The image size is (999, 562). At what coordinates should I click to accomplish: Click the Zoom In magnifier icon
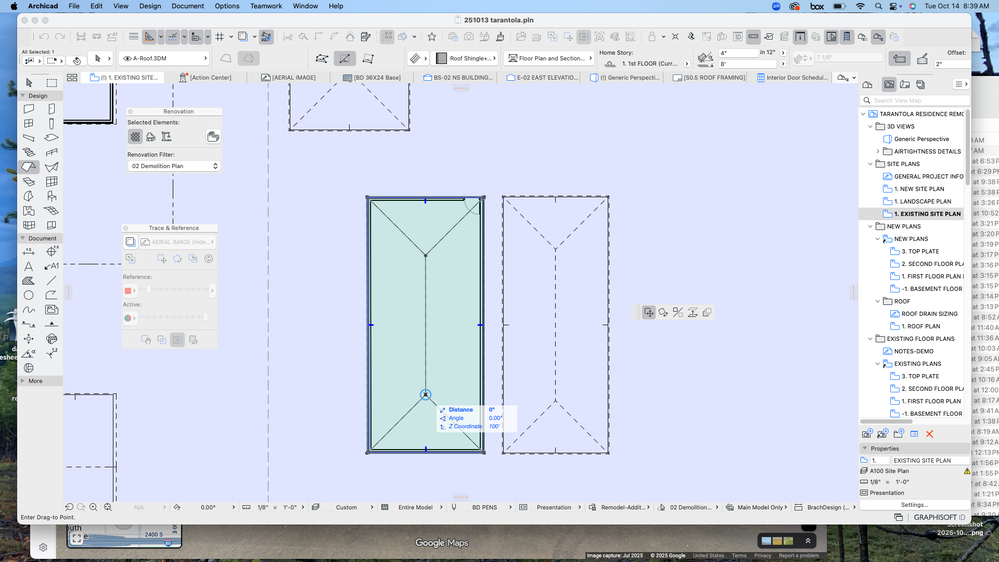[x=94, y=507]
